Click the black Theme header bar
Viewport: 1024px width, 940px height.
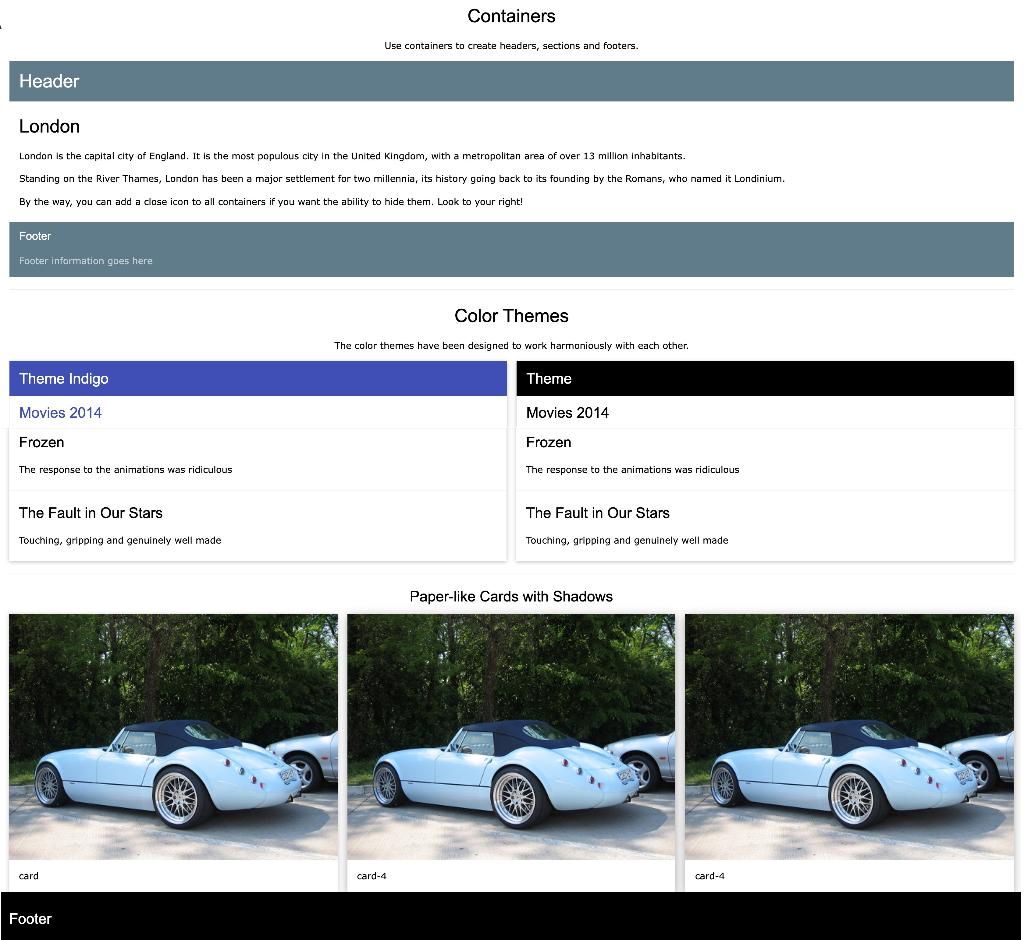[765, 378]
